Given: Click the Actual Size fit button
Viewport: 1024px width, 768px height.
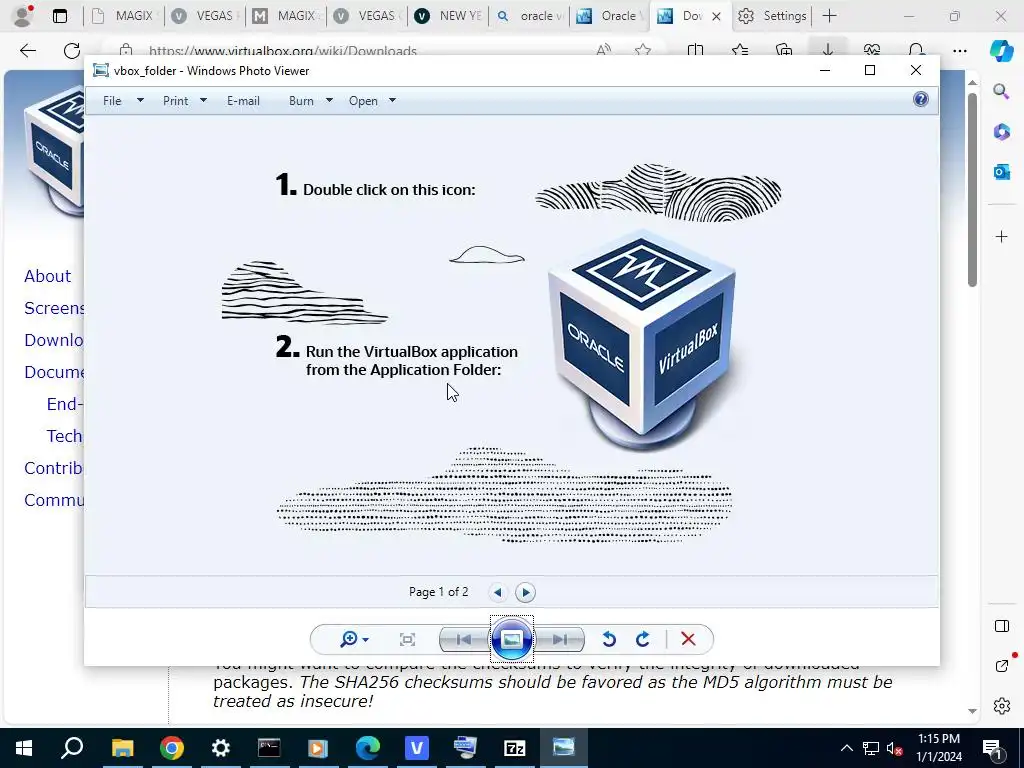Looking at the screenshot, I should coord(408,639).
